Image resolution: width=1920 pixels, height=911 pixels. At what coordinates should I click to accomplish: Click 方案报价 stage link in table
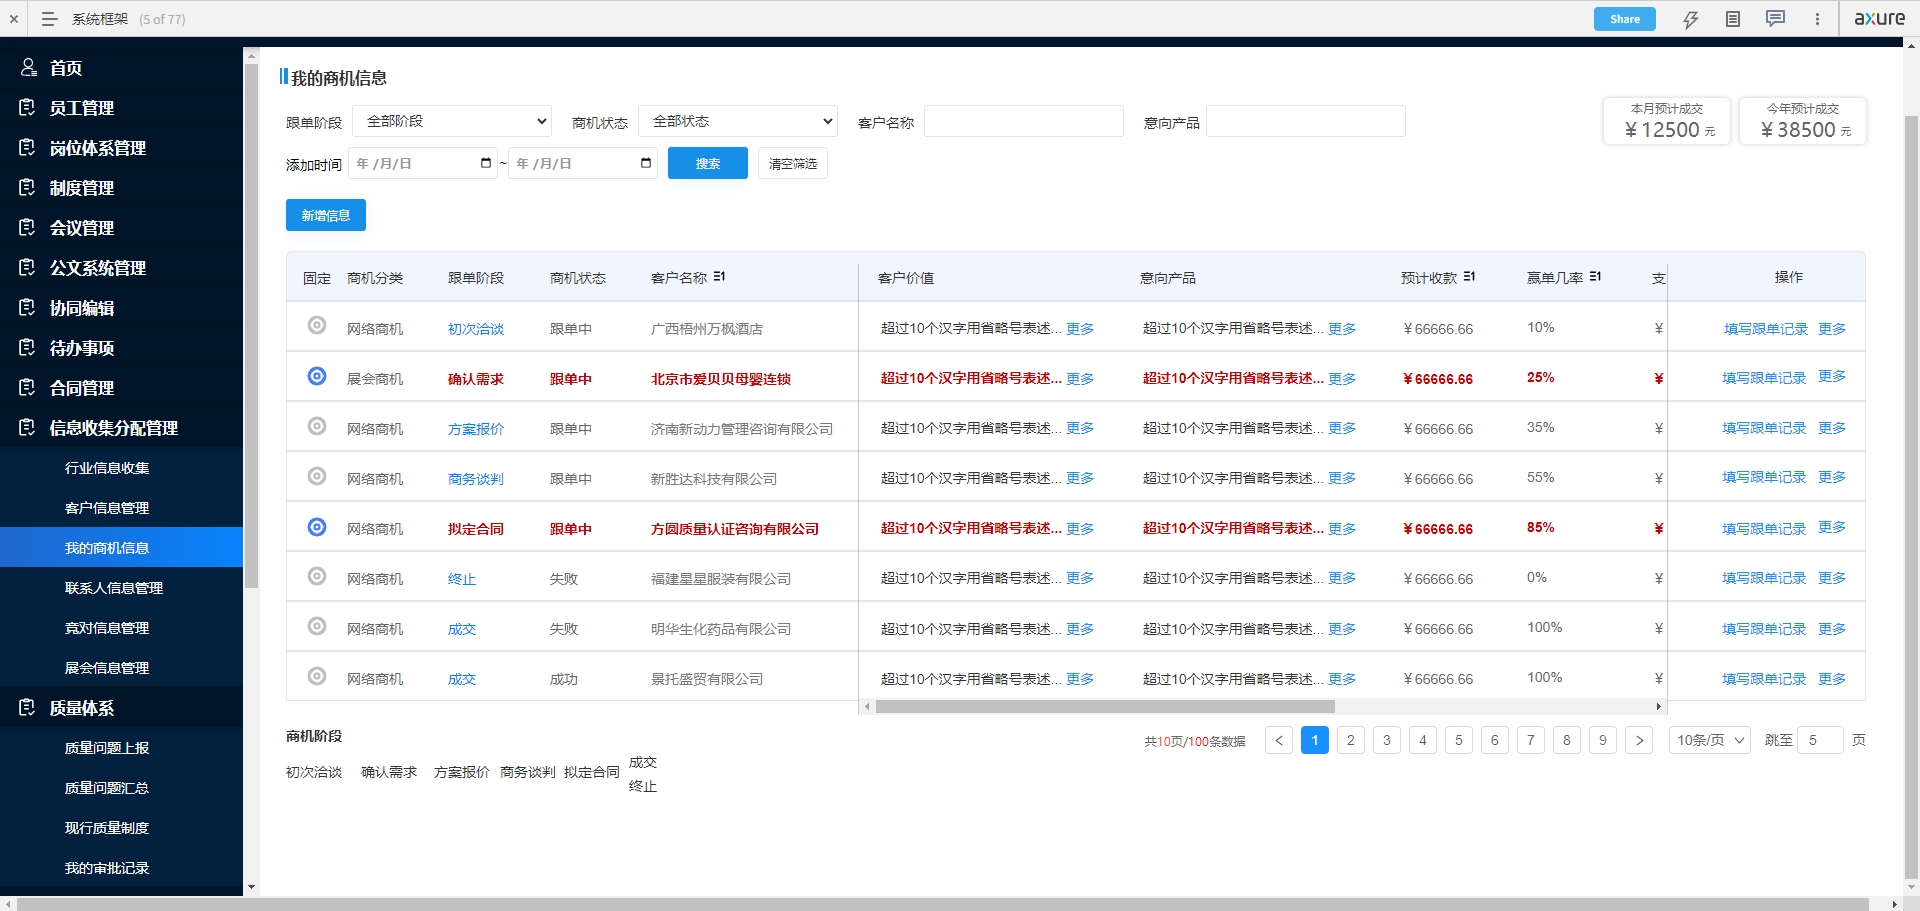(x=476, y=429)
